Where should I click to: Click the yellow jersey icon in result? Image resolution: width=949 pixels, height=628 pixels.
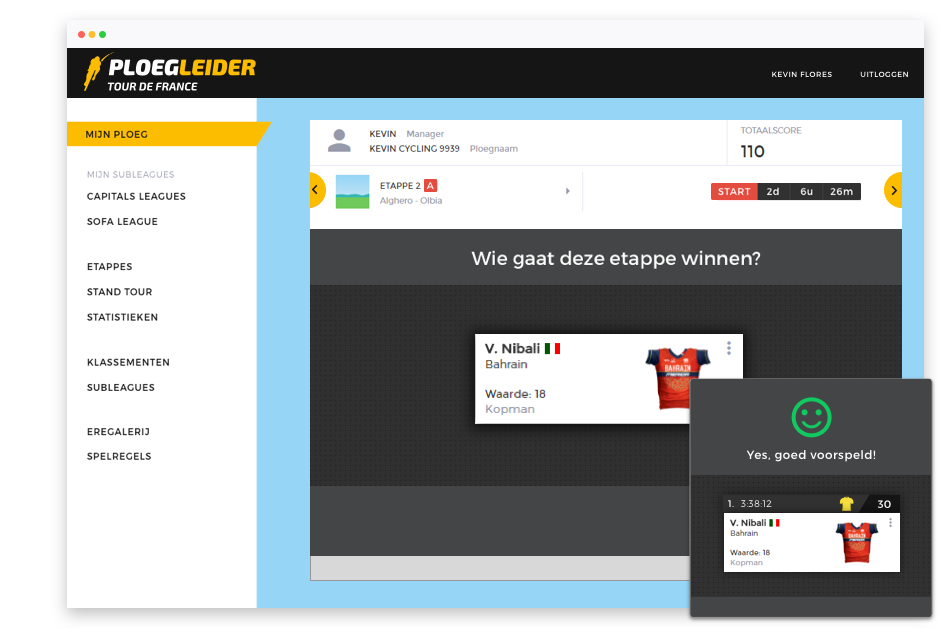[x=847, y=504]
